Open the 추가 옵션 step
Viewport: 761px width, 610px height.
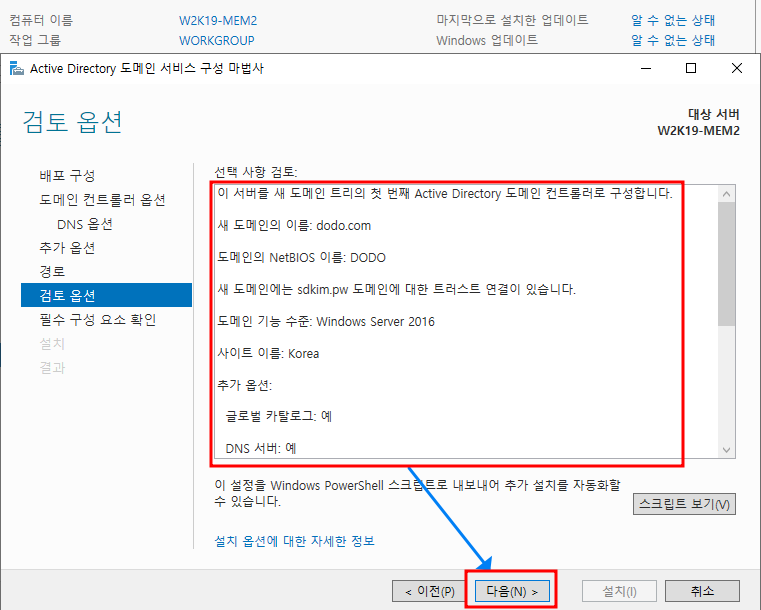point(67,247)
